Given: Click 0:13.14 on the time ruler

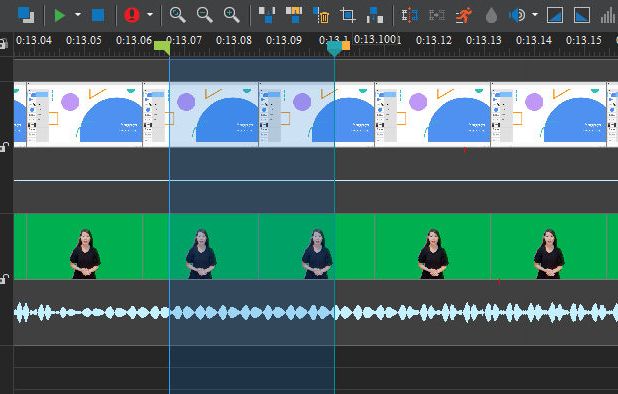Looking at the screenshot, I should click(534, 40).
